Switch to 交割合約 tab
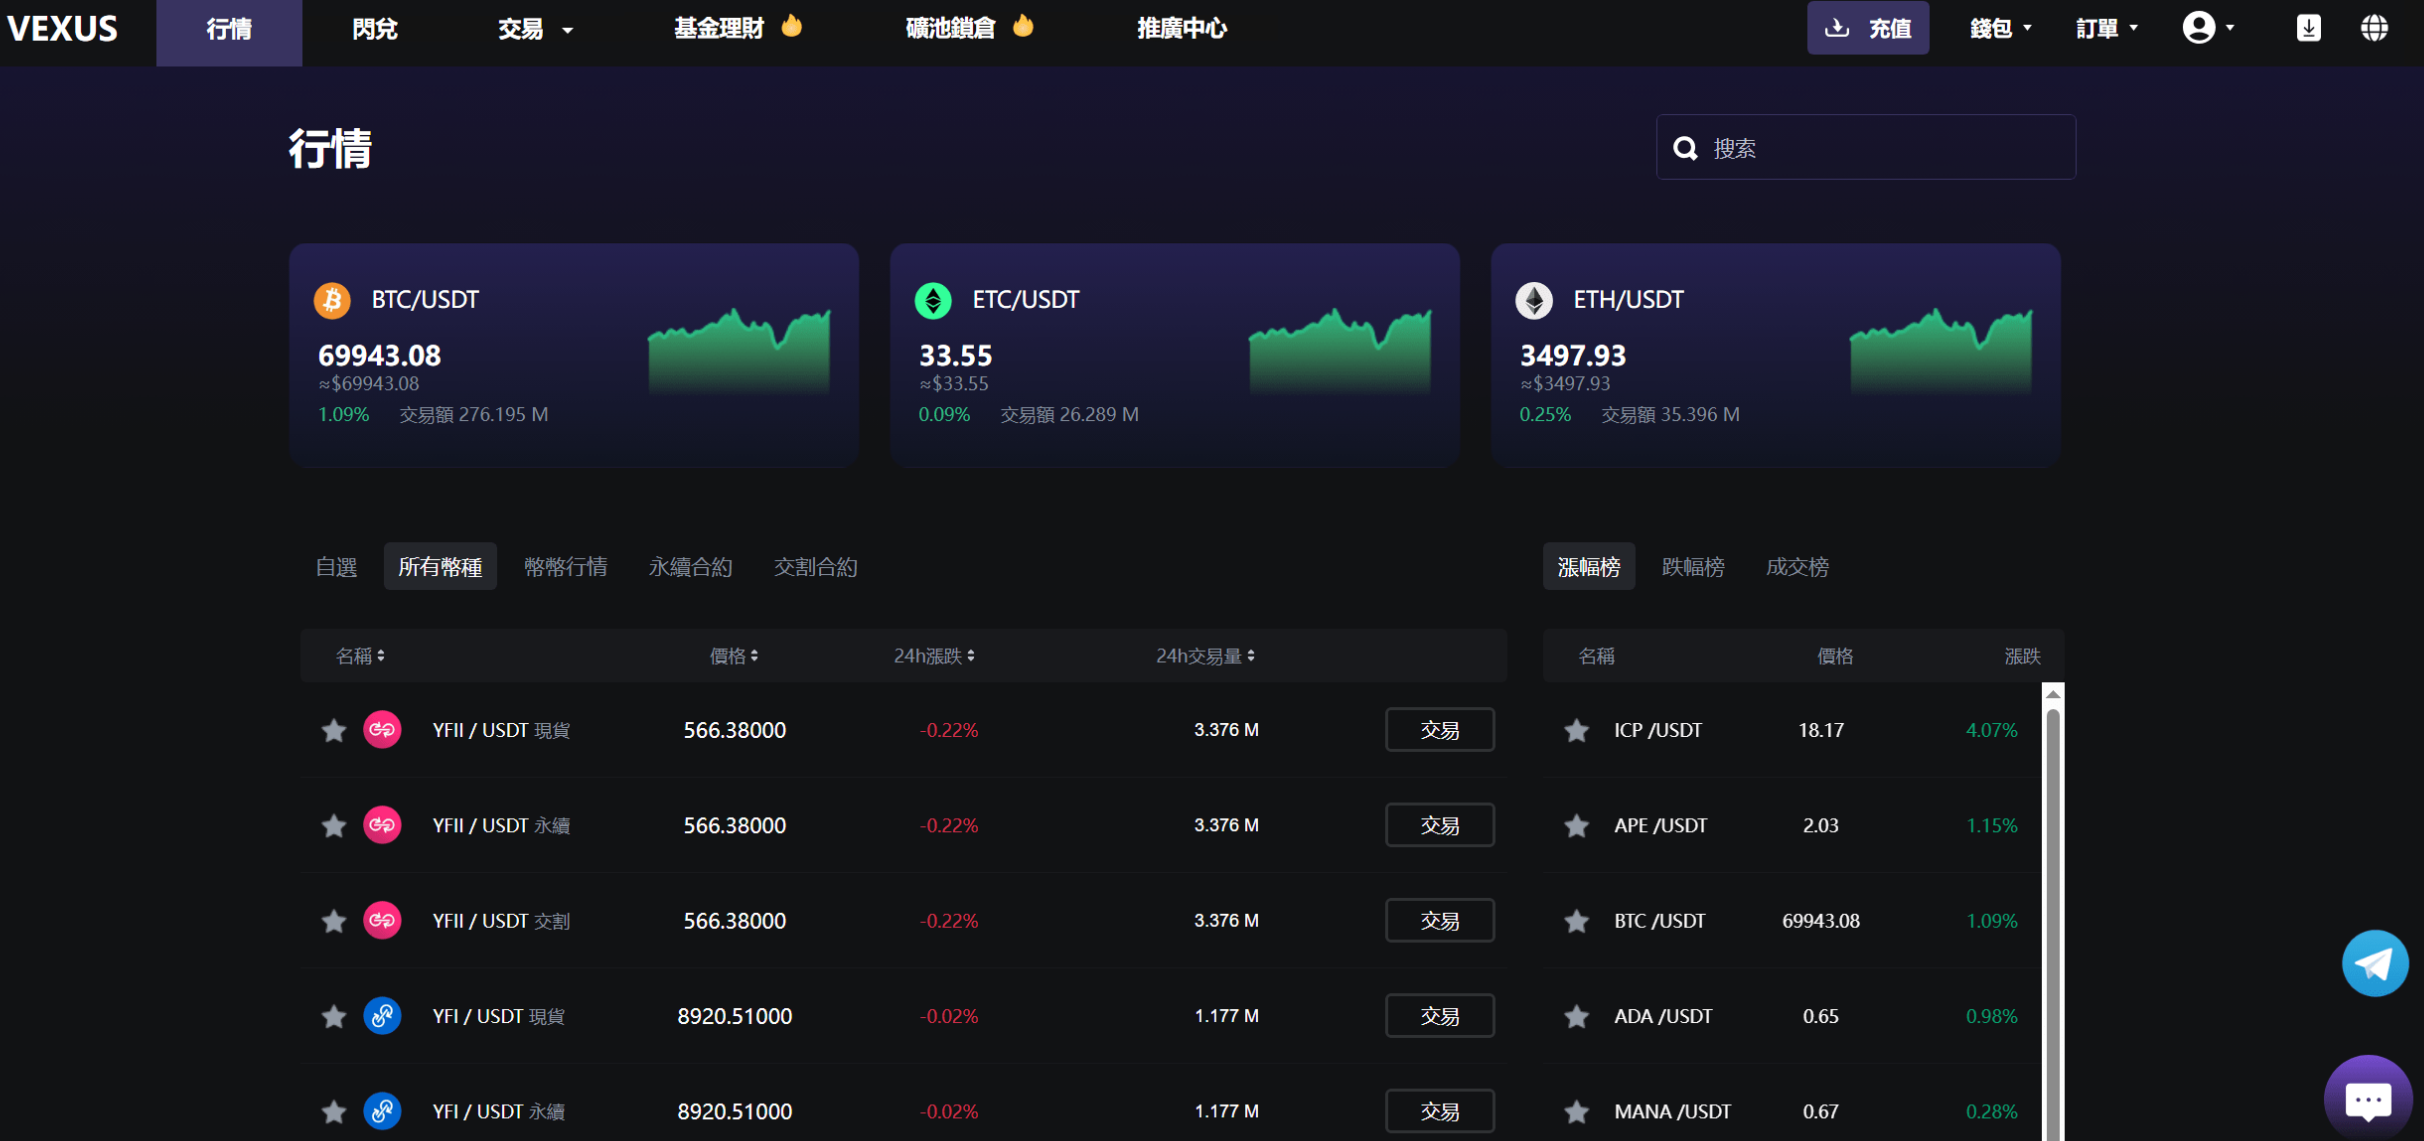The height and width of the screenshot is (1141, 2424). [x=815, y=567]
